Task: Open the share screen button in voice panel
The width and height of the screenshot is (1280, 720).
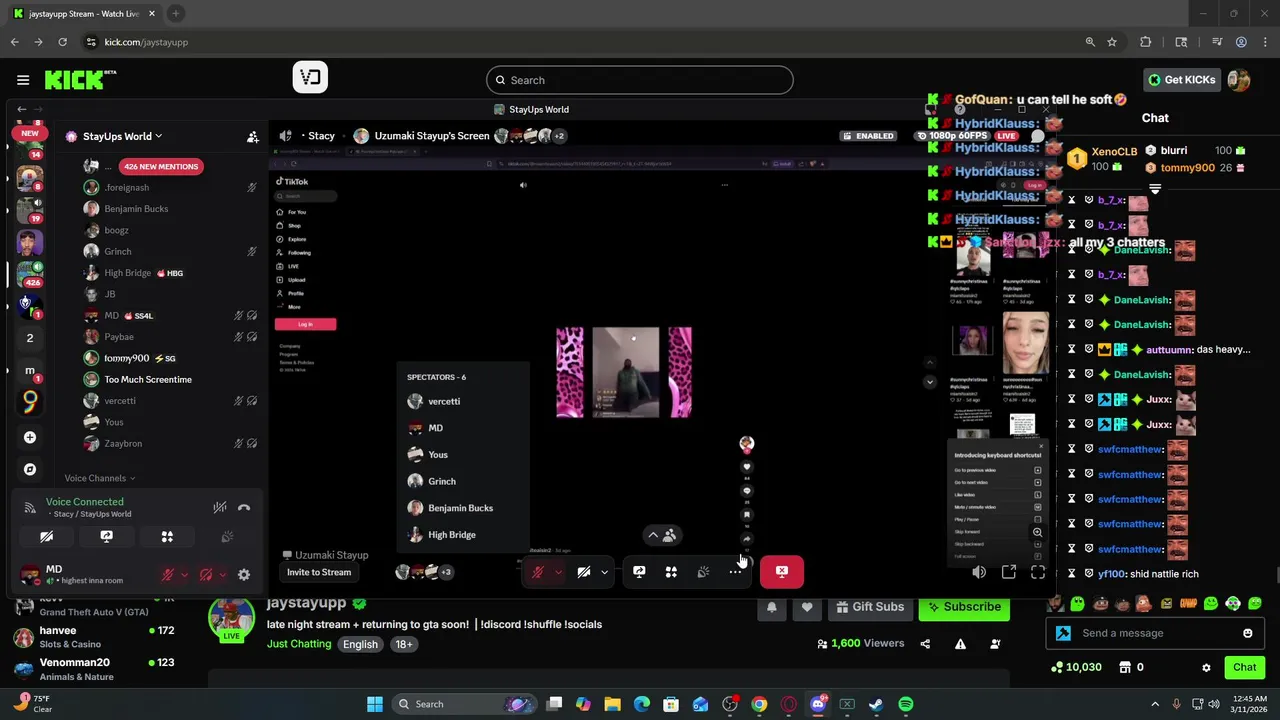Action: [x=107, y=537]
